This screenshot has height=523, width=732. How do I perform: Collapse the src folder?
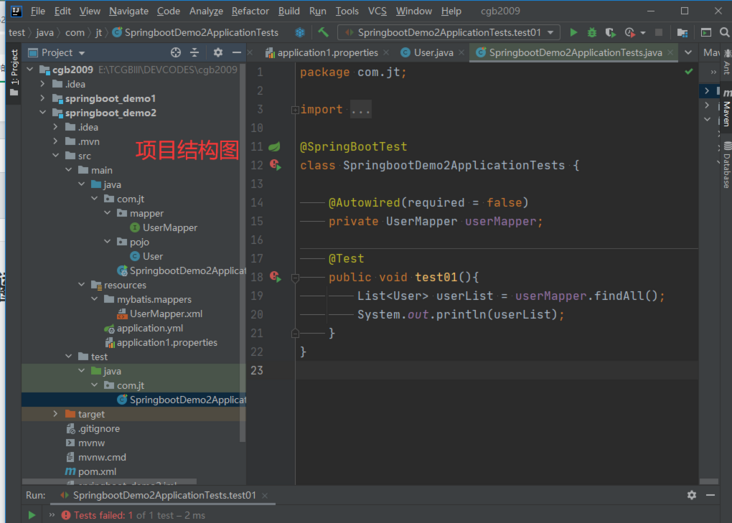[56, 155]
